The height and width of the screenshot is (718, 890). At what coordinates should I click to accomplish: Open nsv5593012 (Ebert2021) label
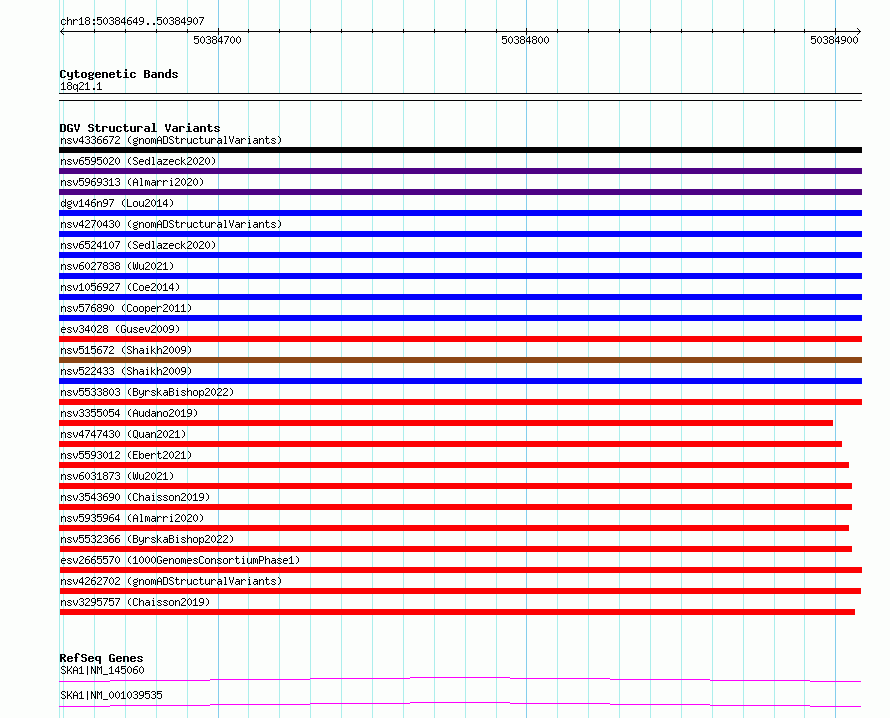click(x=126, y=455)
